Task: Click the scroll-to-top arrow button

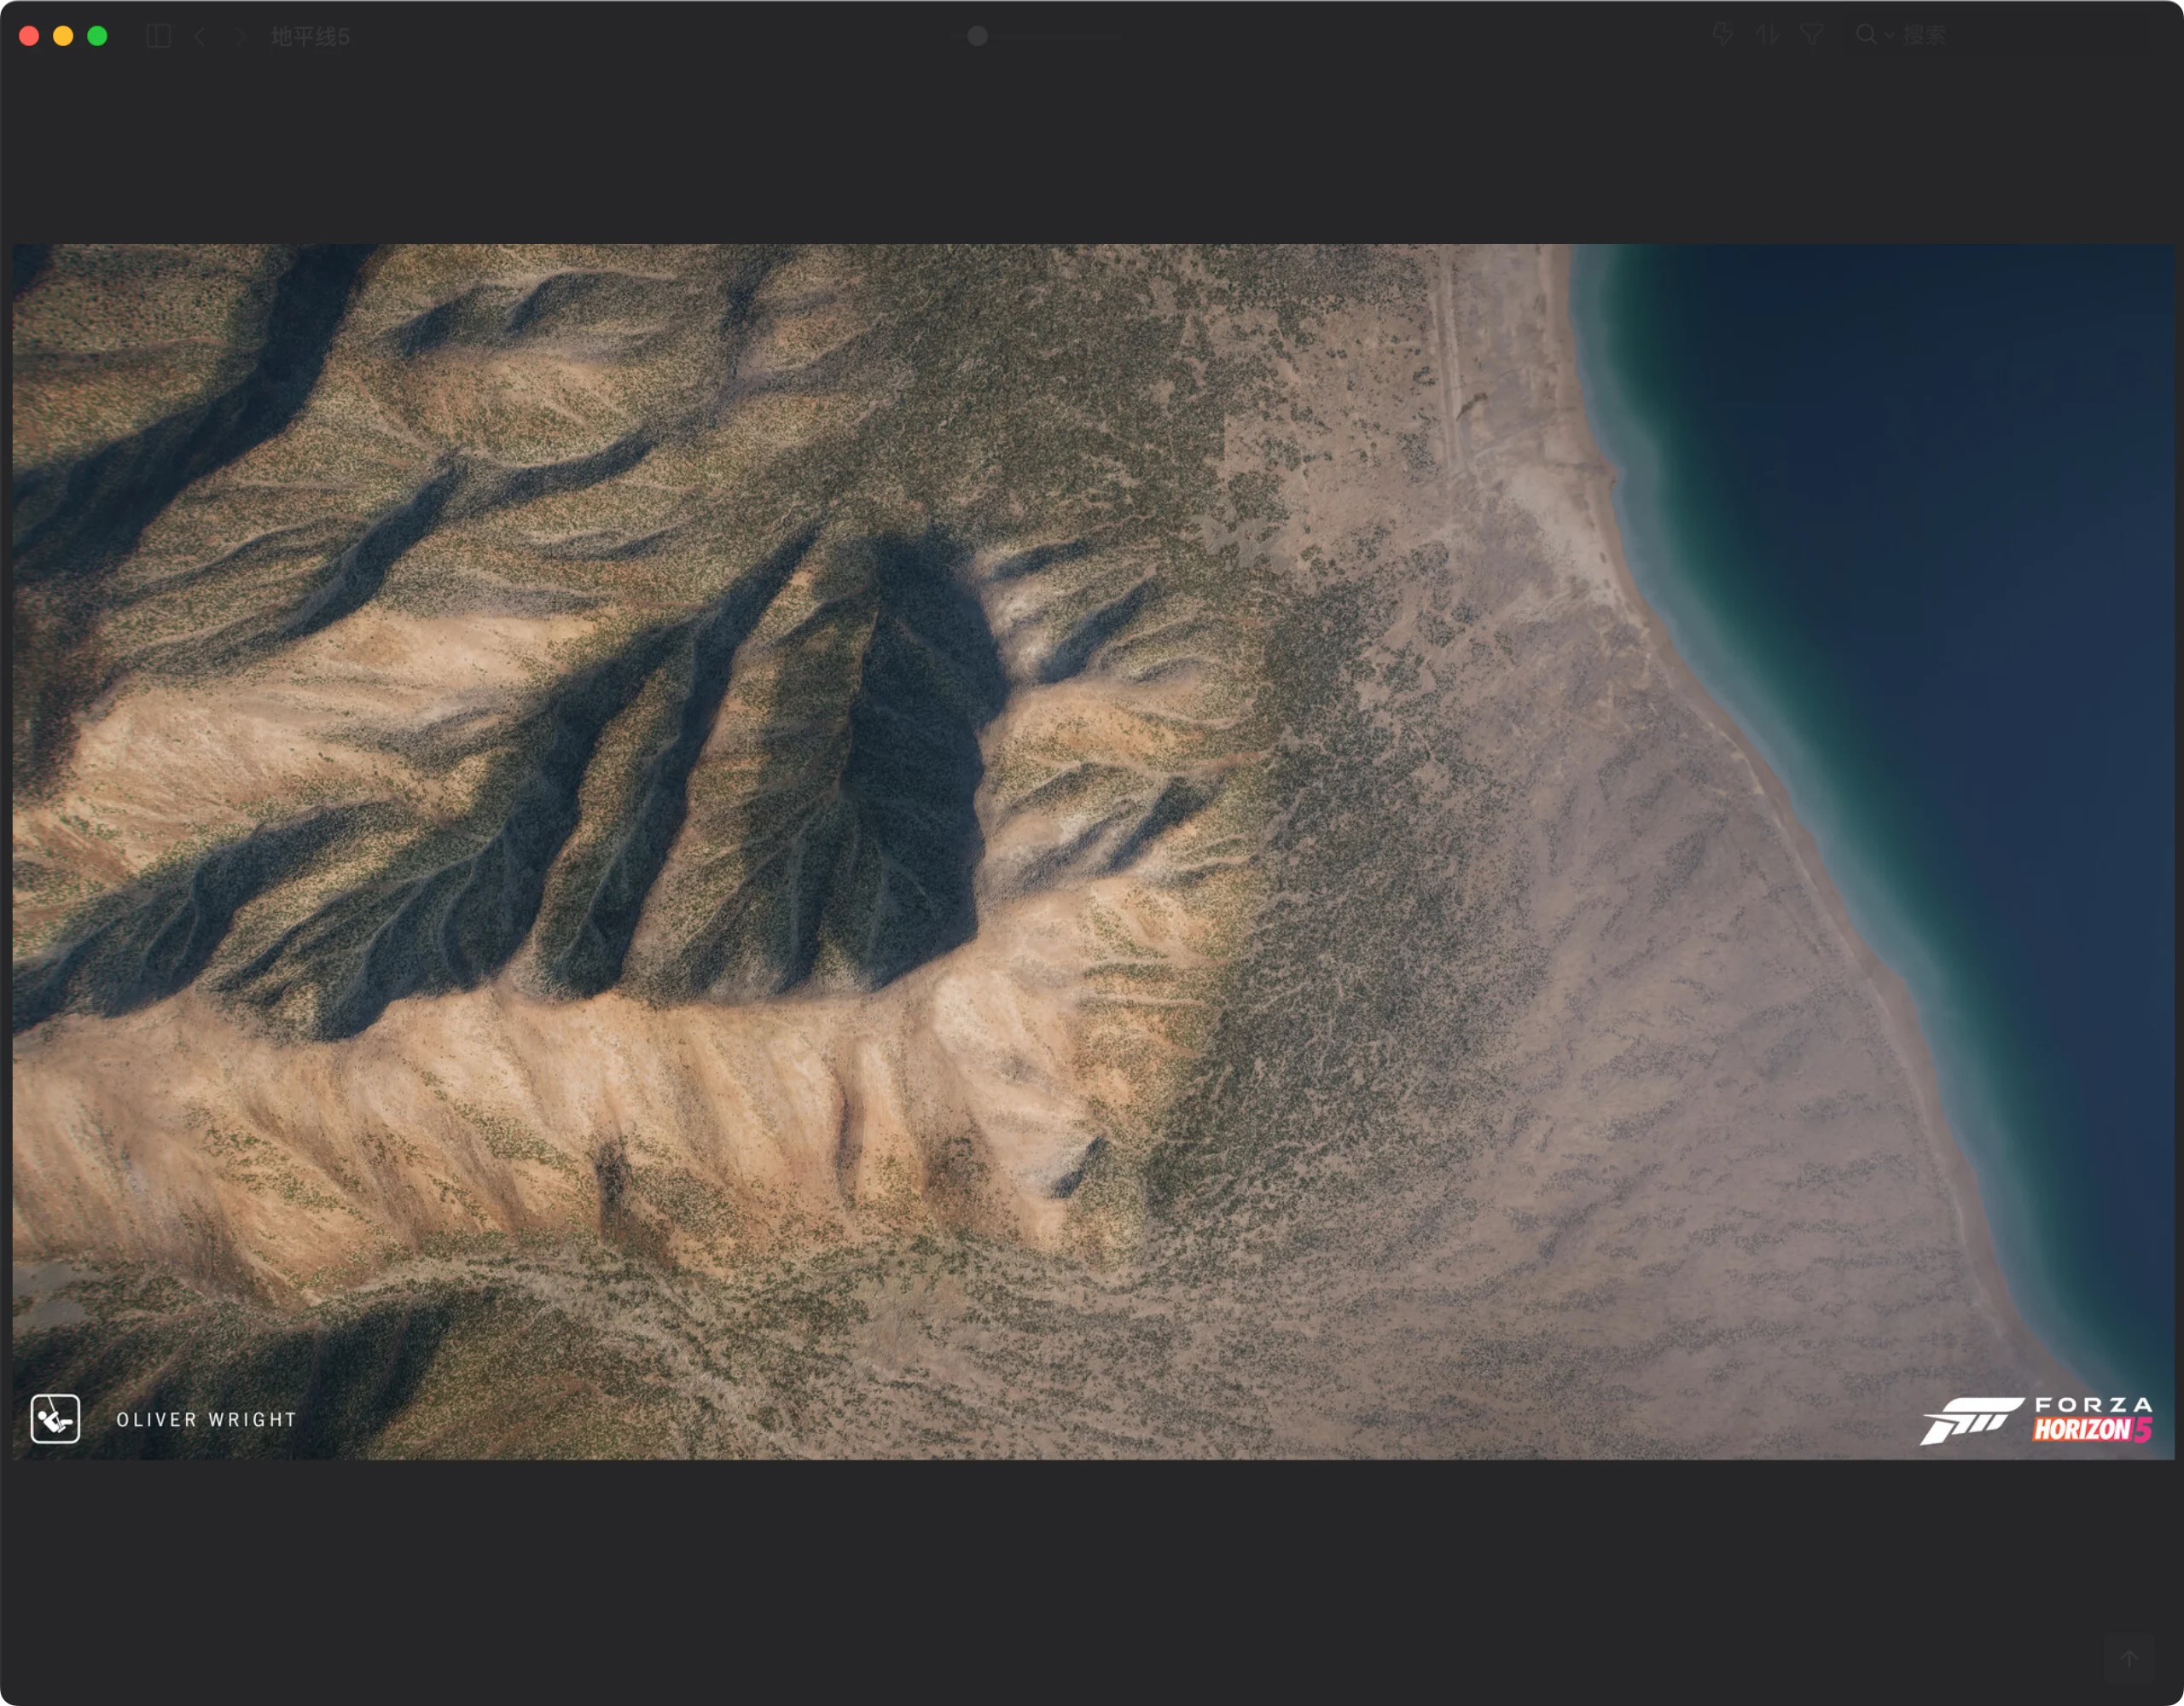Action: tap(2129, 1658)
